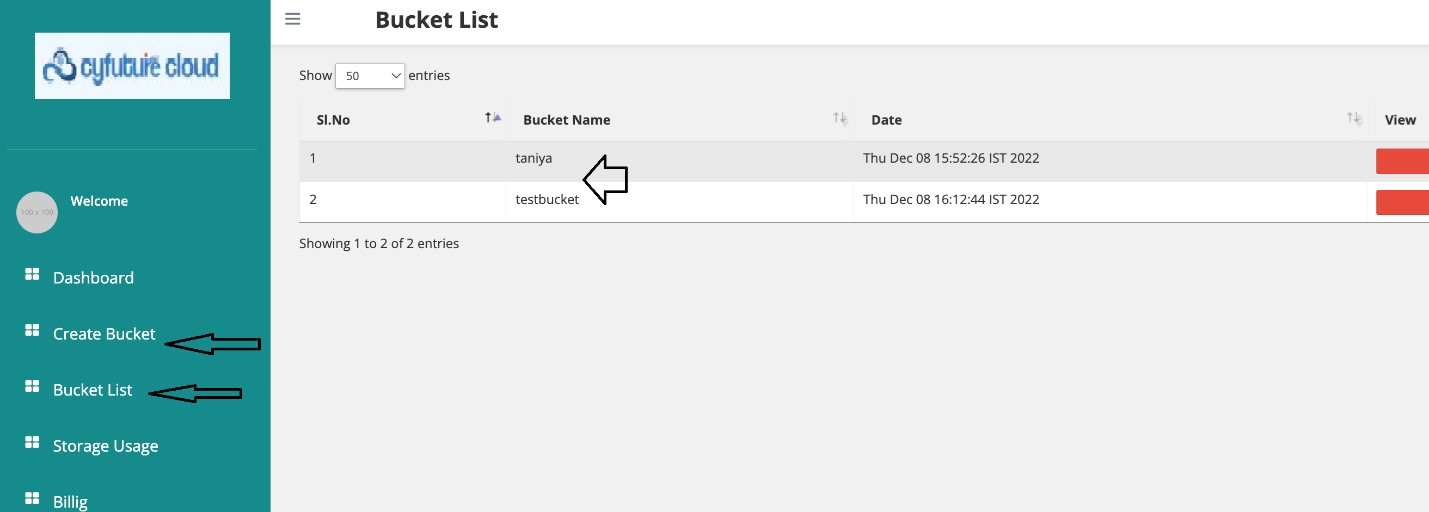Click the Create Bucket grid icon
This screenshot has height=512, width=1429.
click(x=32, y=330)
